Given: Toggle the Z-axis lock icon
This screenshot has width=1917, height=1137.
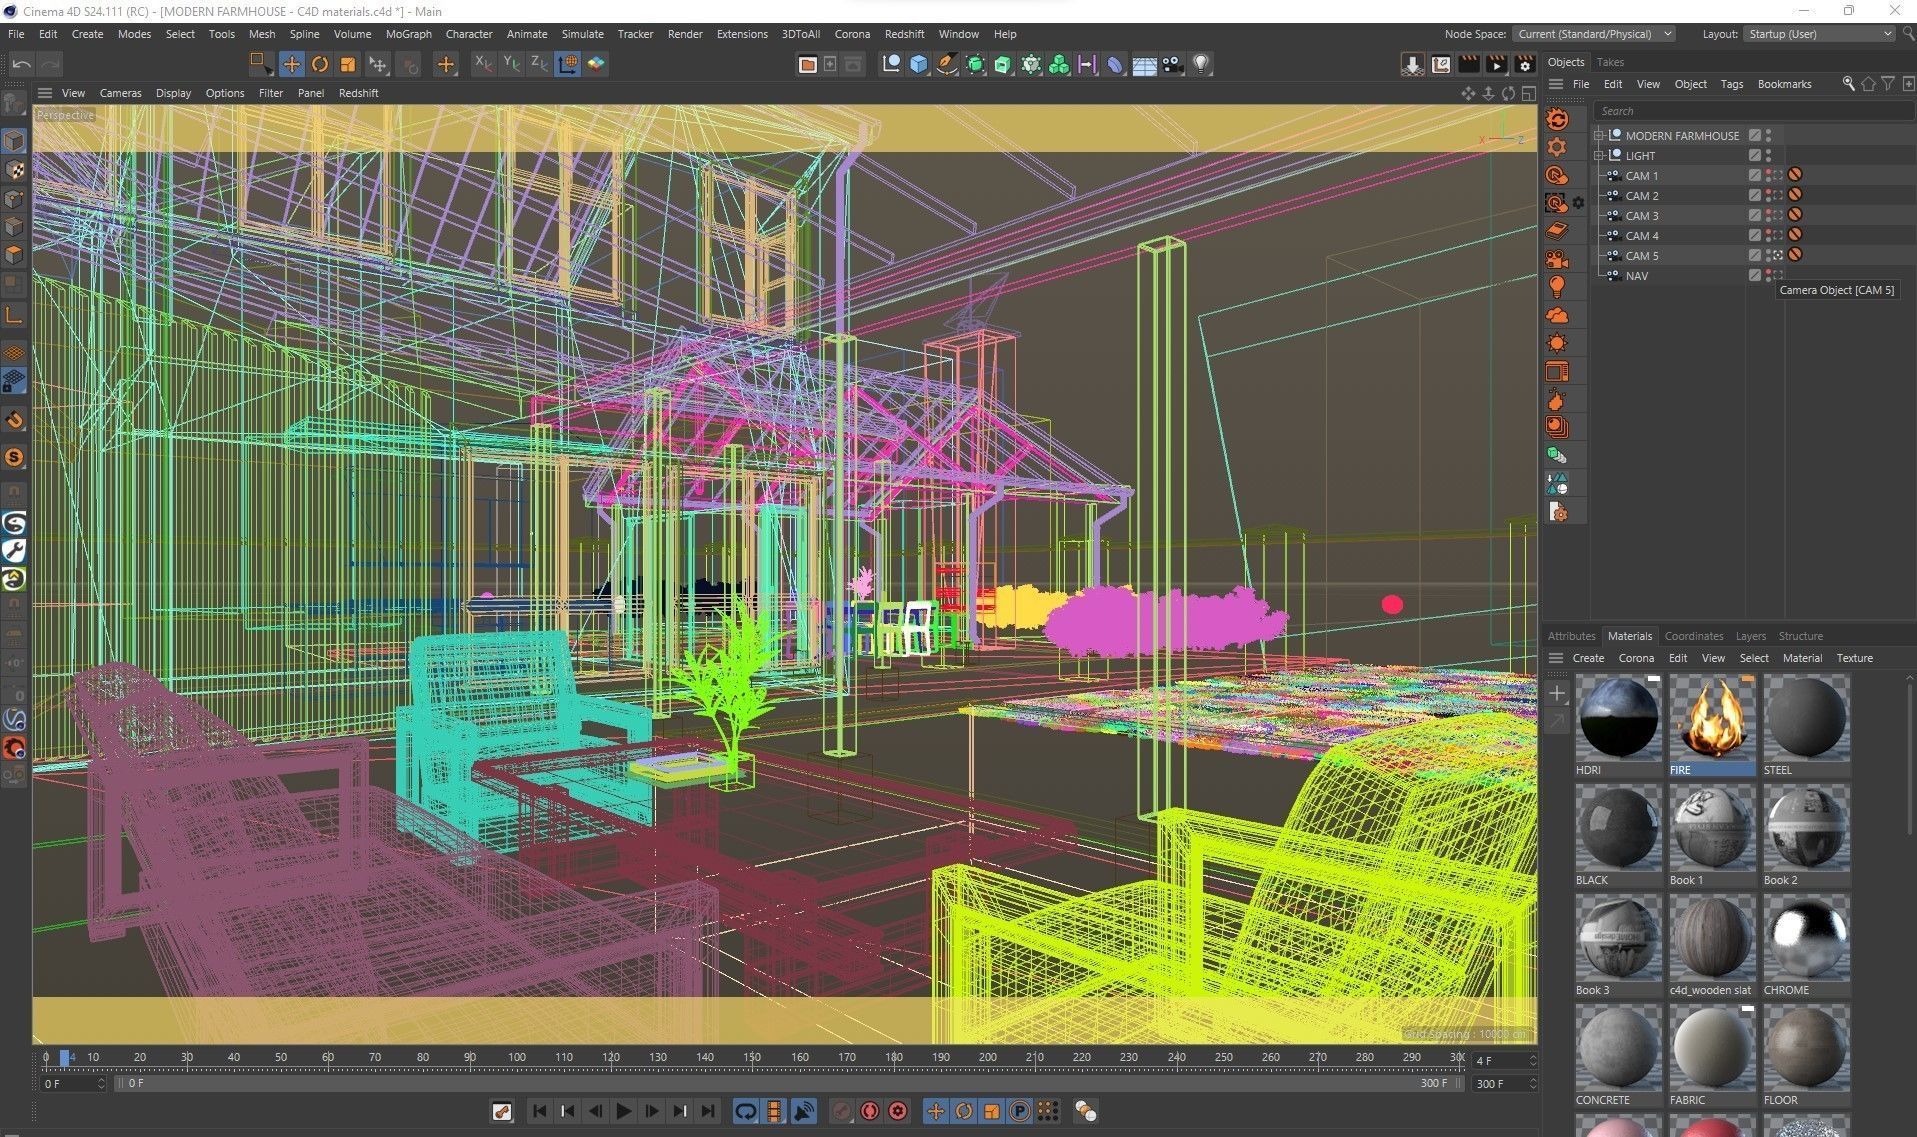Looking at the screenshot, I should (539, 64).
